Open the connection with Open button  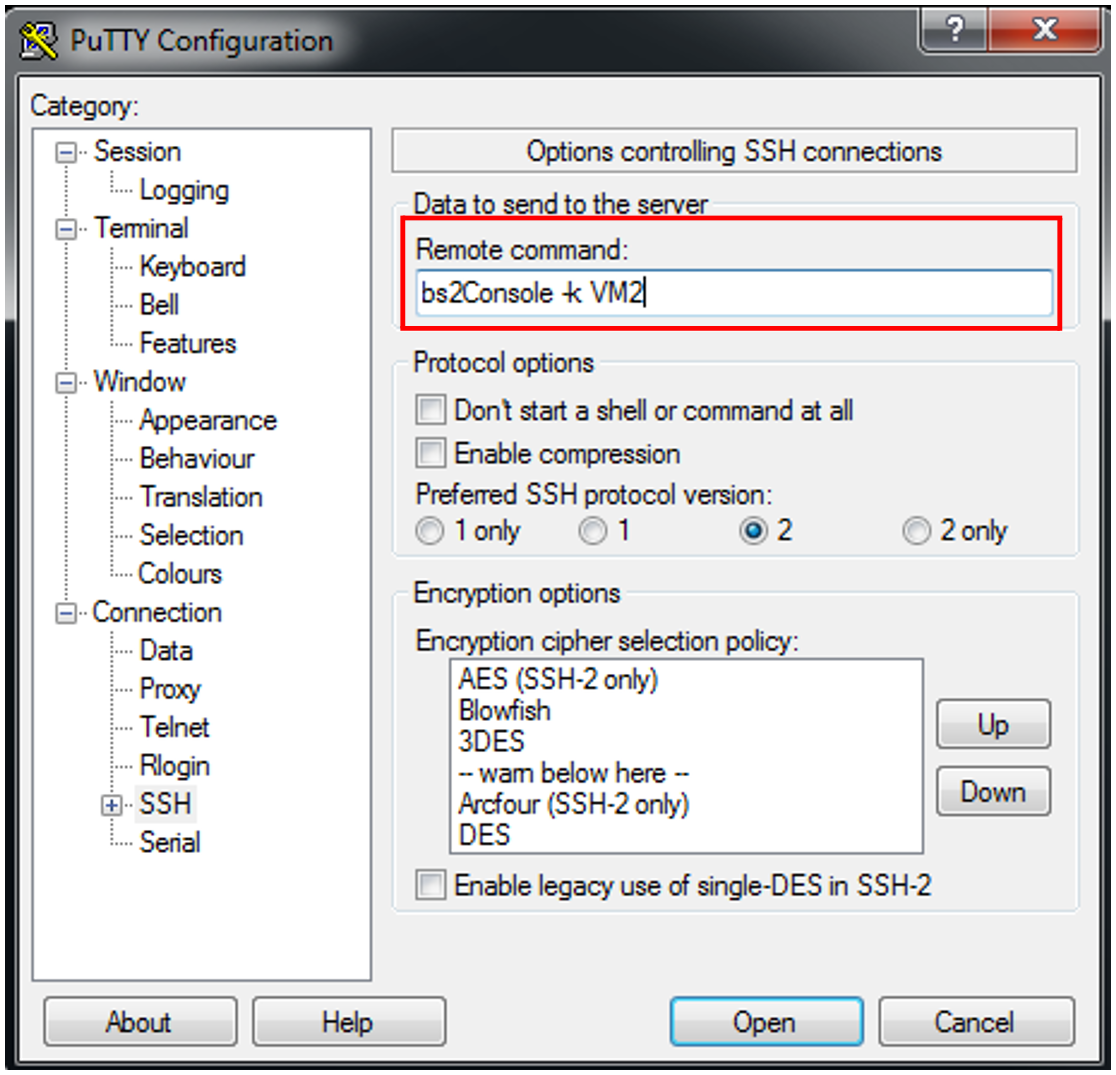(766, 1022)
